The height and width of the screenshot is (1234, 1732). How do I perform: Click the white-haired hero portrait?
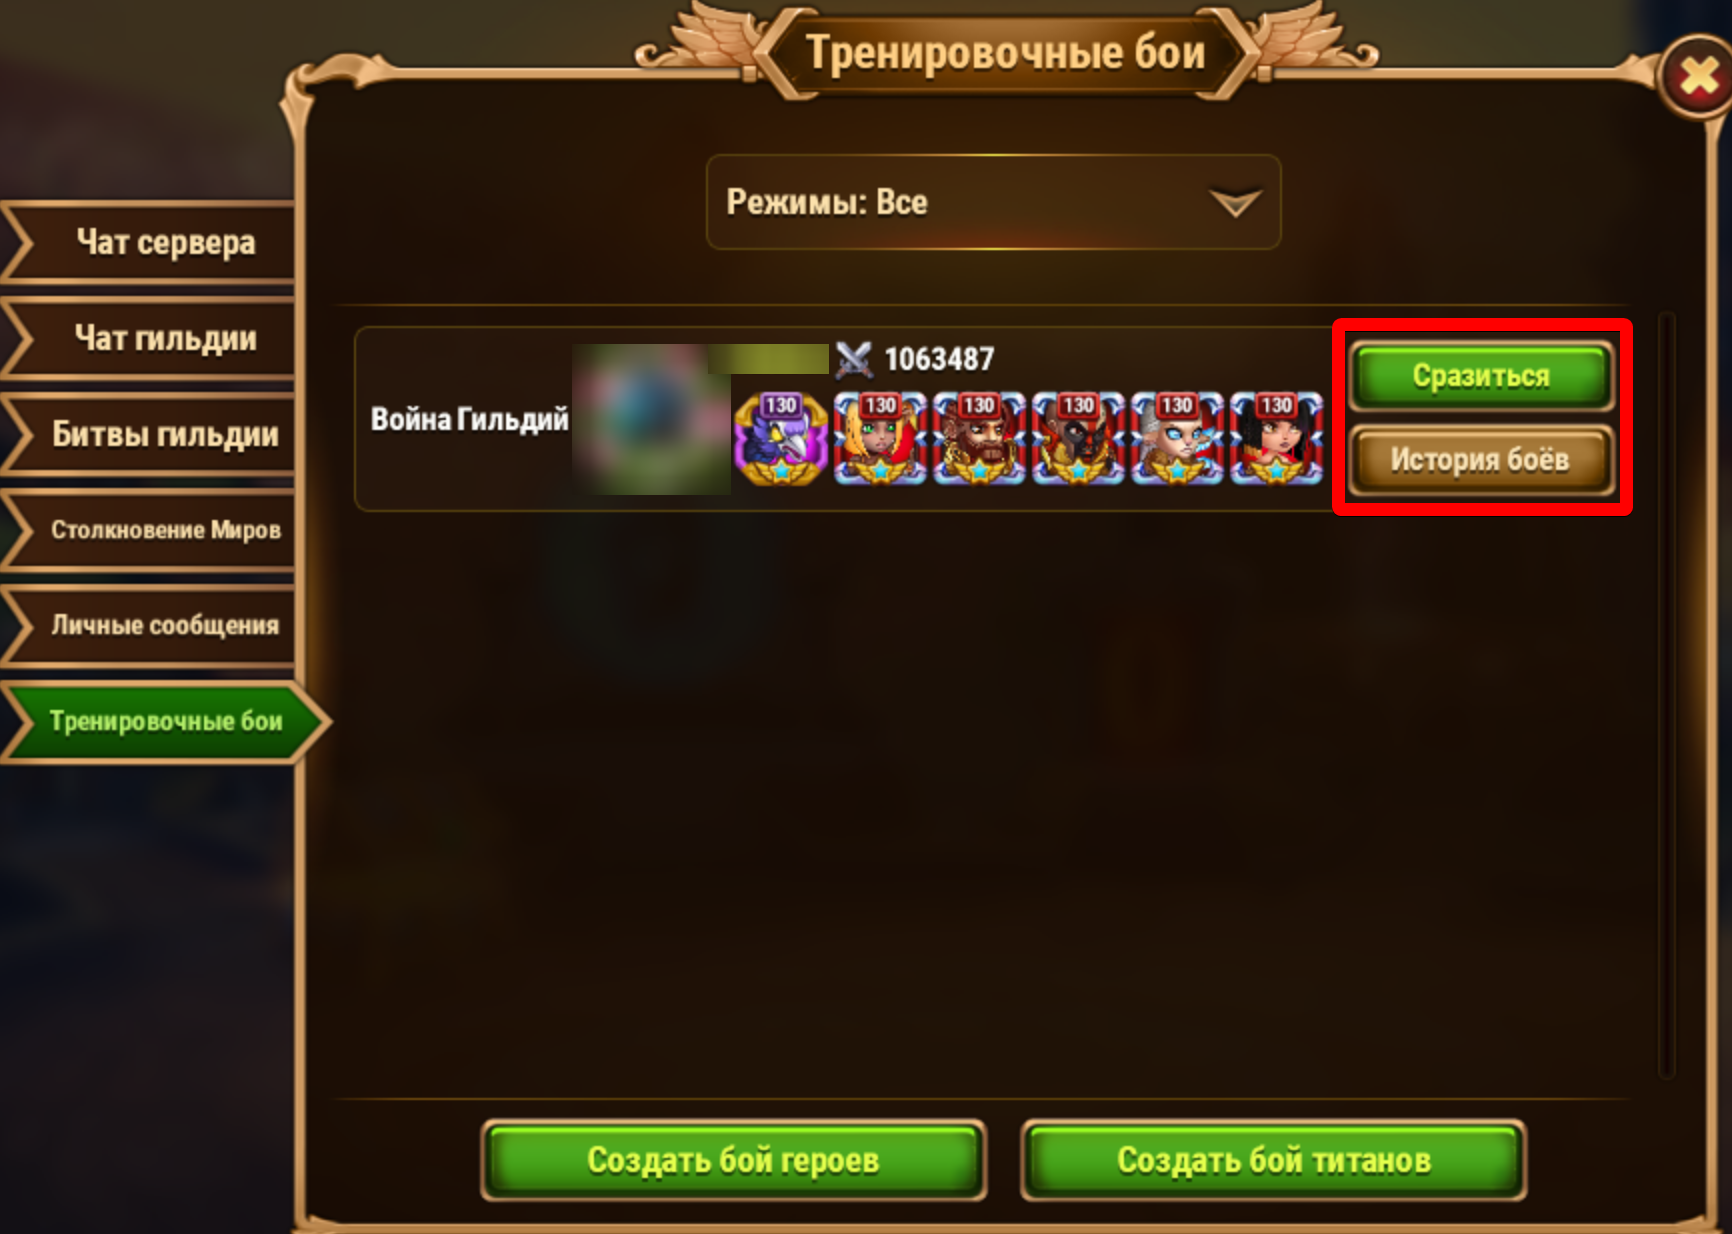pos(1177,439)
